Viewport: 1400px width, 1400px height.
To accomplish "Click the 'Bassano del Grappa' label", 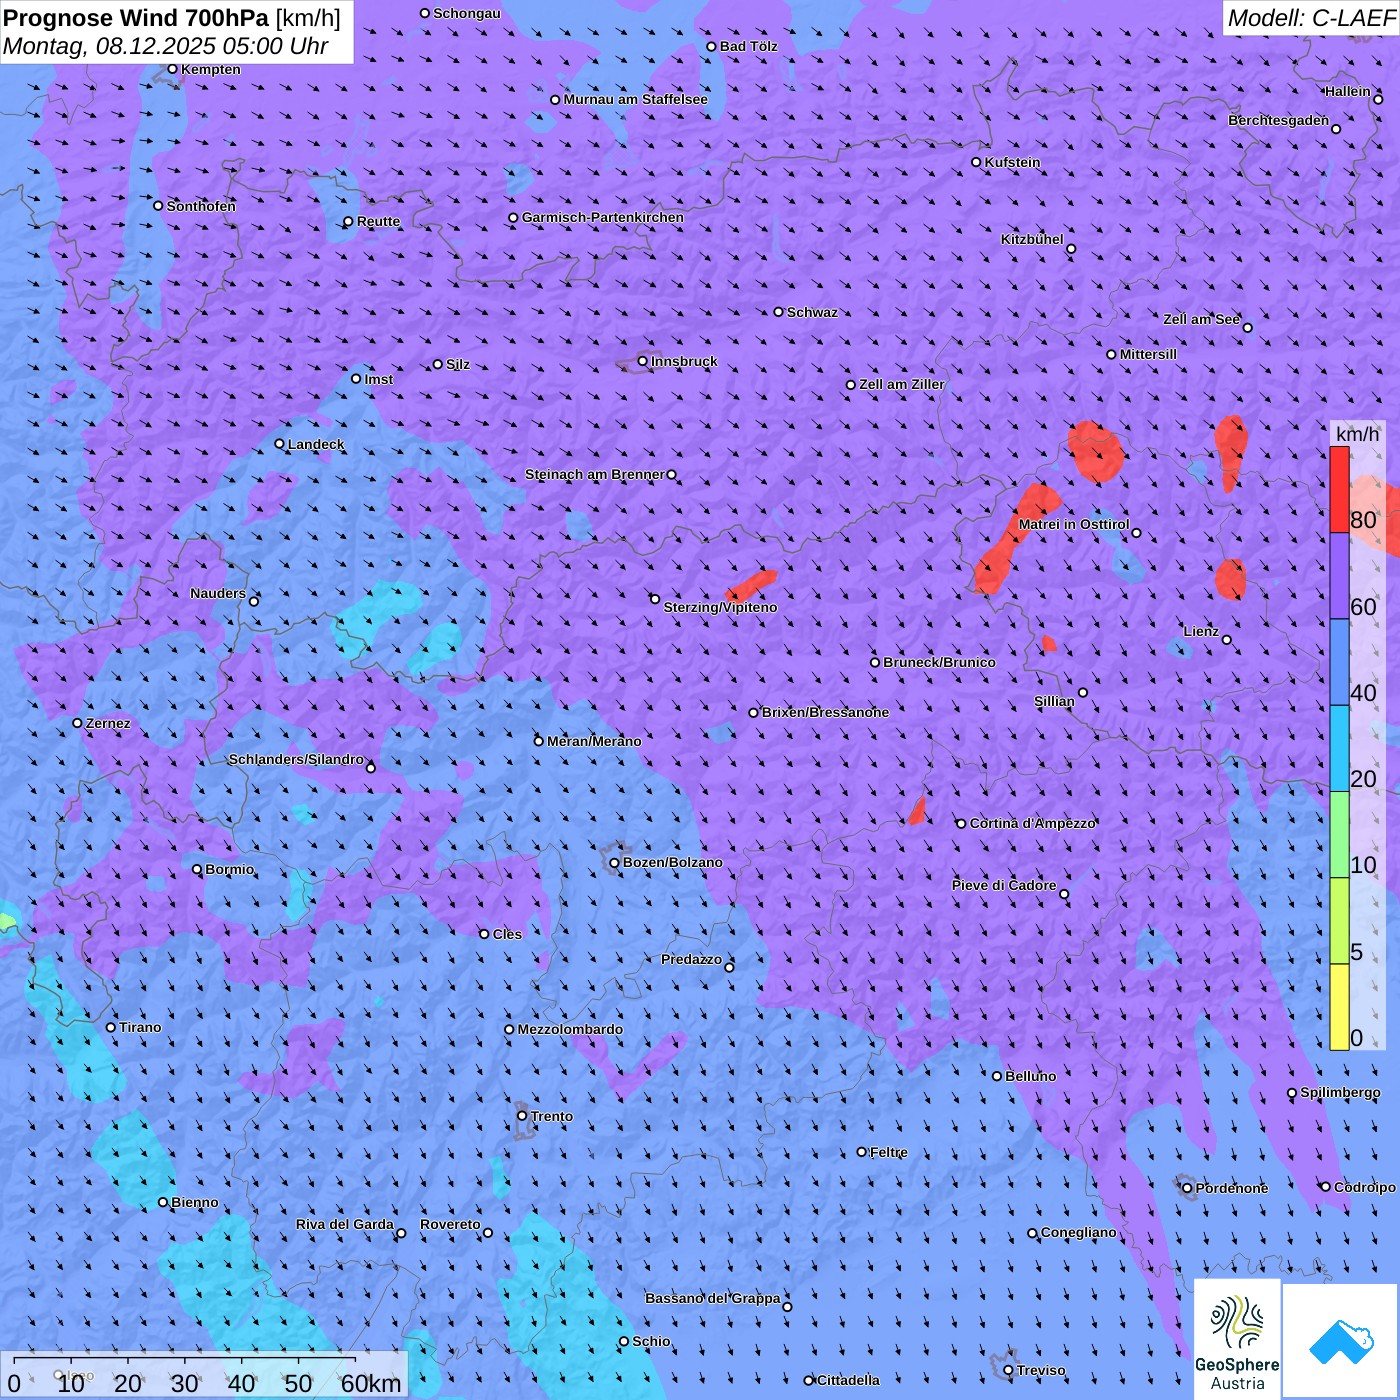I will coord(712,1298).
